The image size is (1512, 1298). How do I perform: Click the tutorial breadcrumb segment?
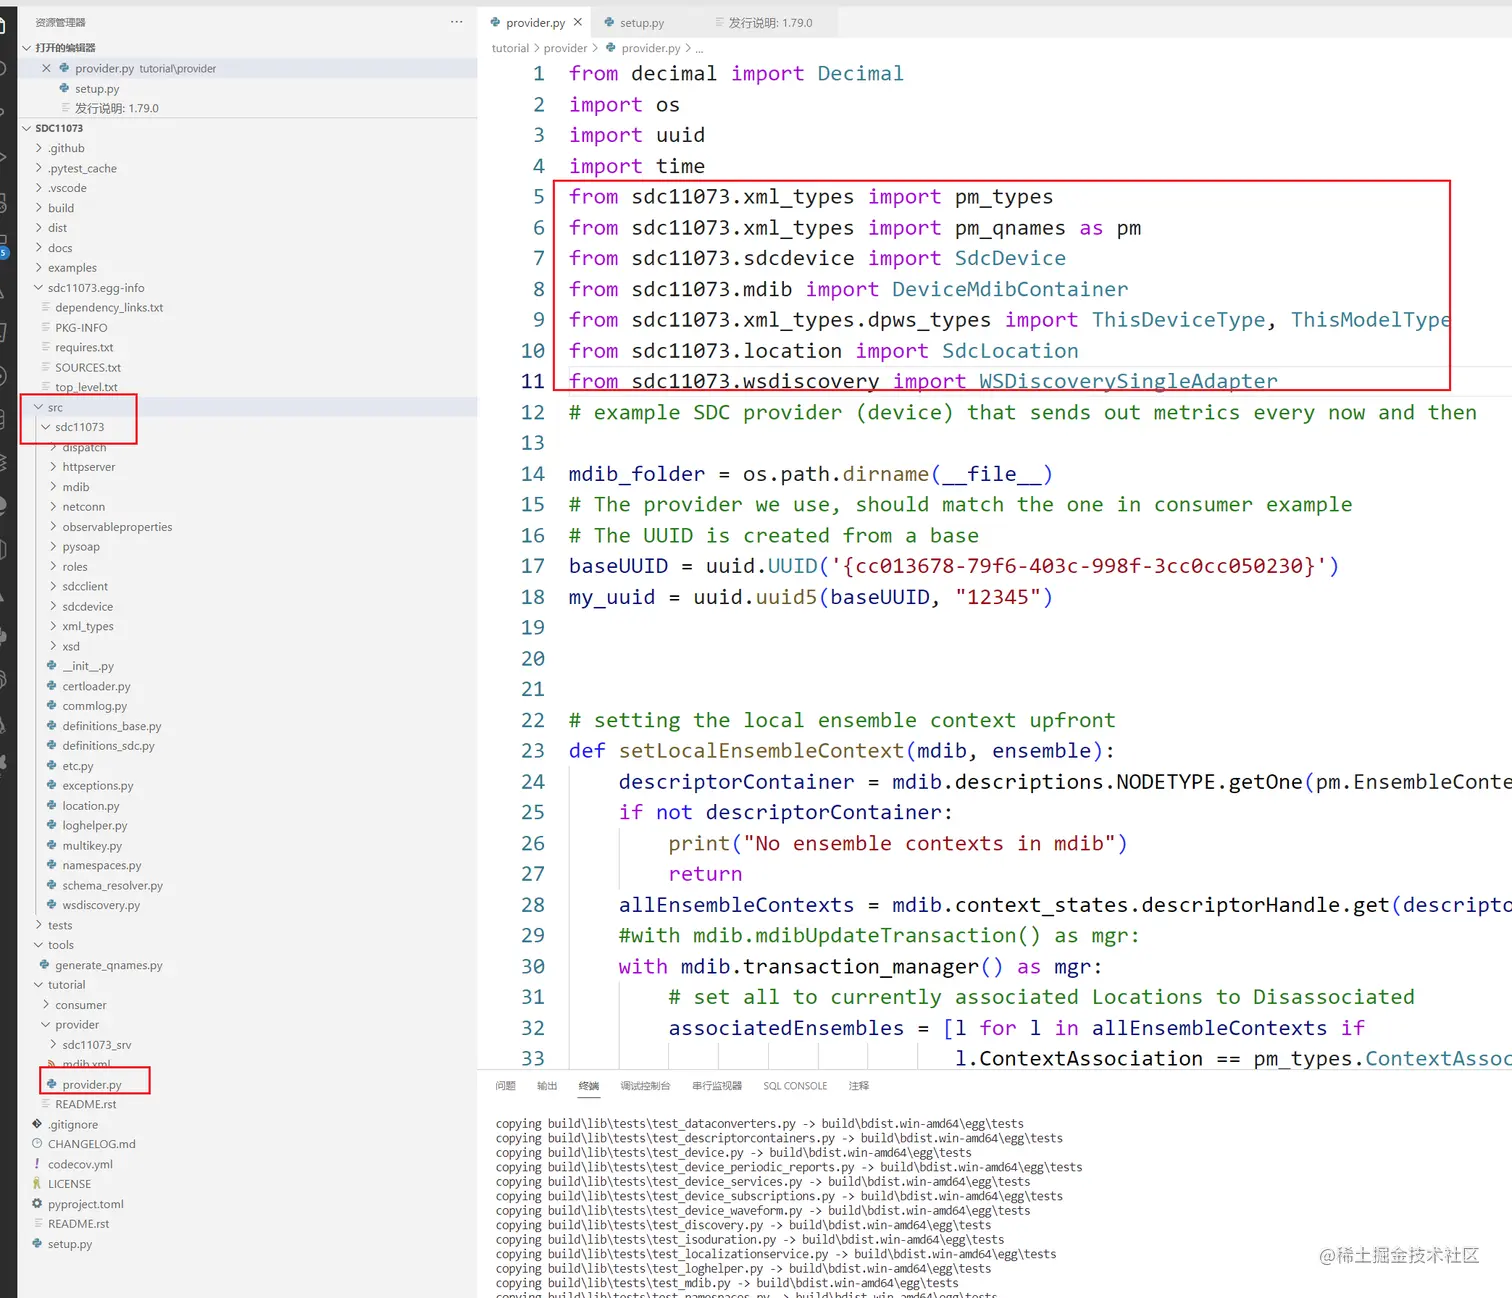click(510, 48)
